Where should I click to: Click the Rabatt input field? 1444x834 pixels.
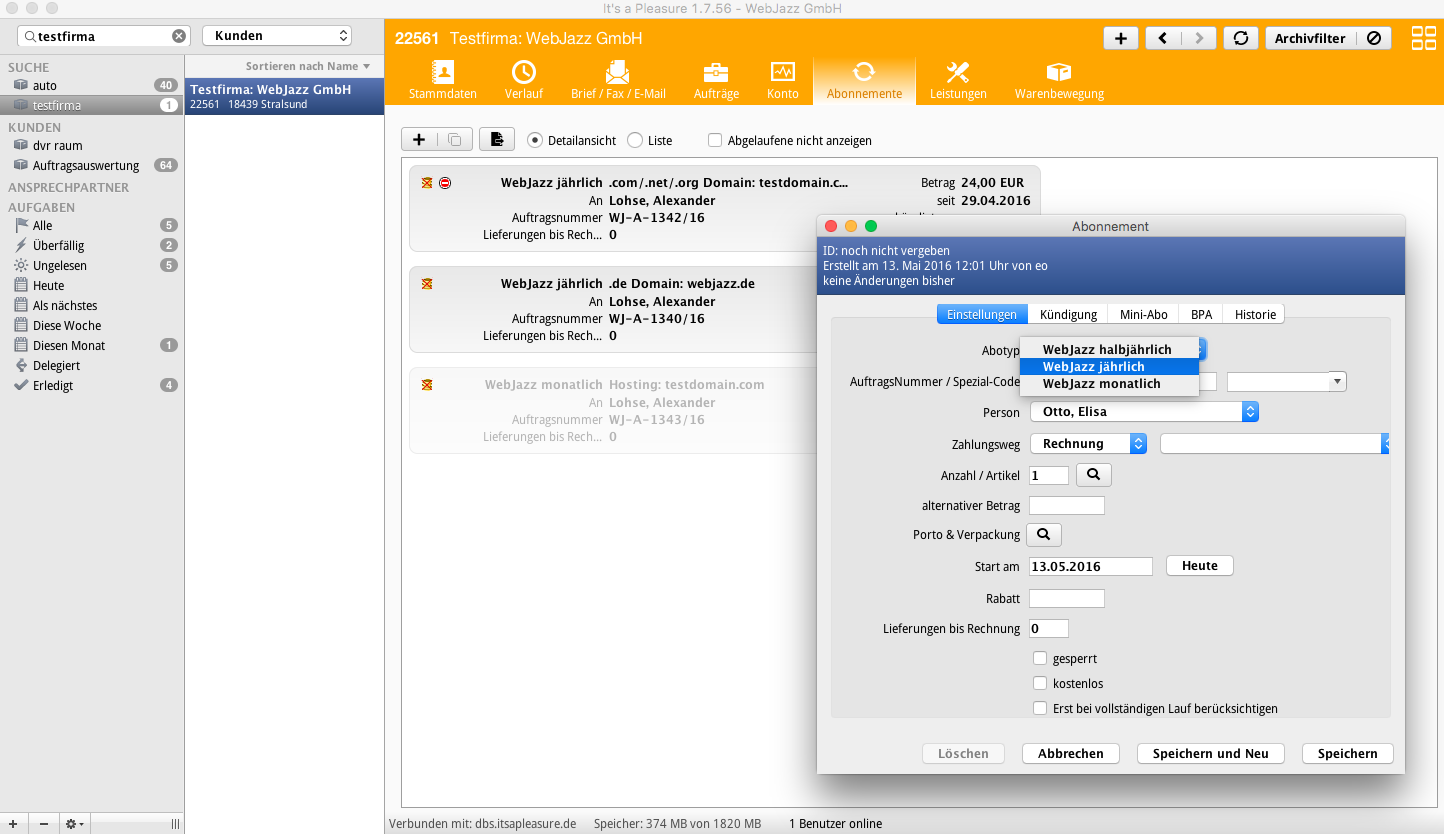[x=1067, y=598]
